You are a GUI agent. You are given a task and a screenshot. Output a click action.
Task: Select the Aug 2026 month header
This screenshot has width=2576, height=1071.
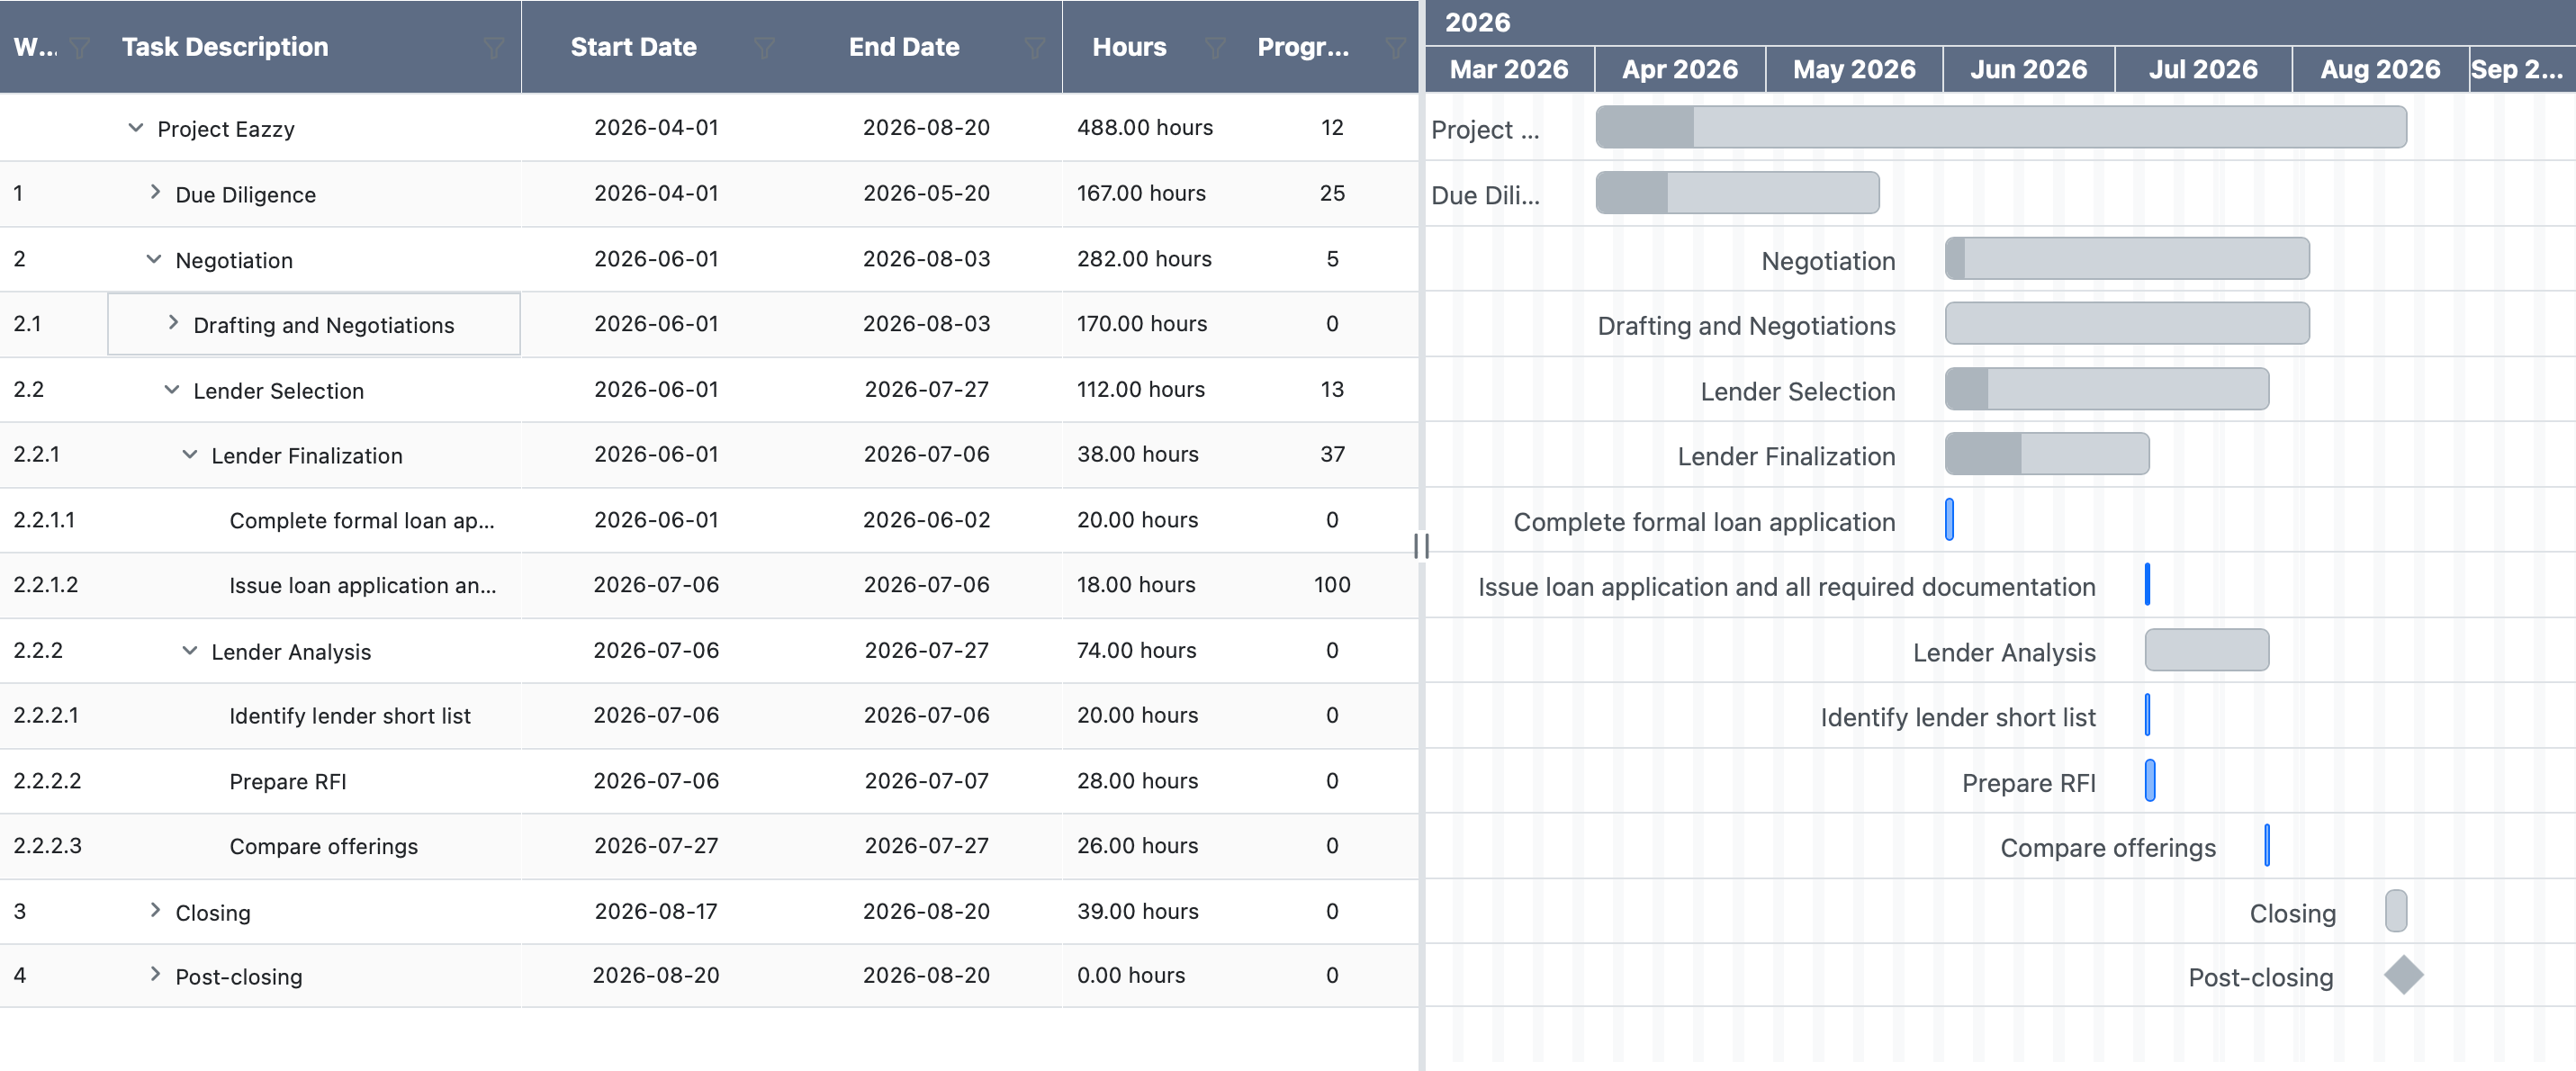[x=2379, y=69]
